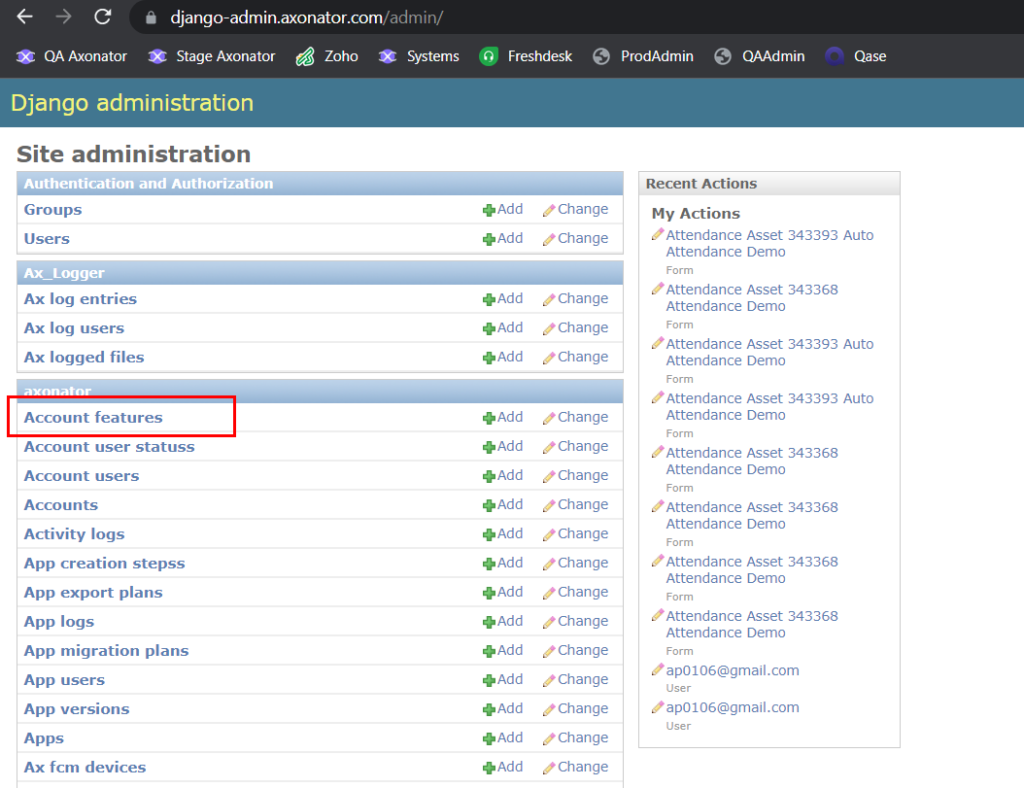Open the Ax_Logger section header

point(64,273)
